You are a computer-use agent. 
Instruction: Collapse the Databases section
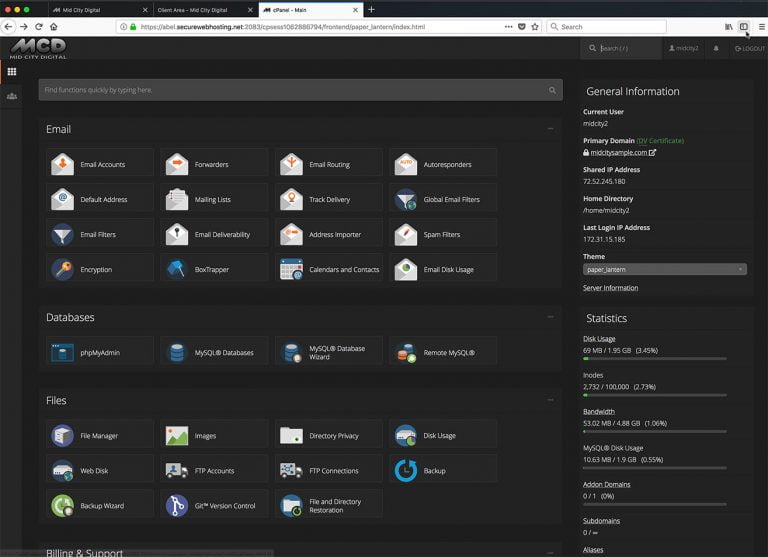tap(550, 317)
